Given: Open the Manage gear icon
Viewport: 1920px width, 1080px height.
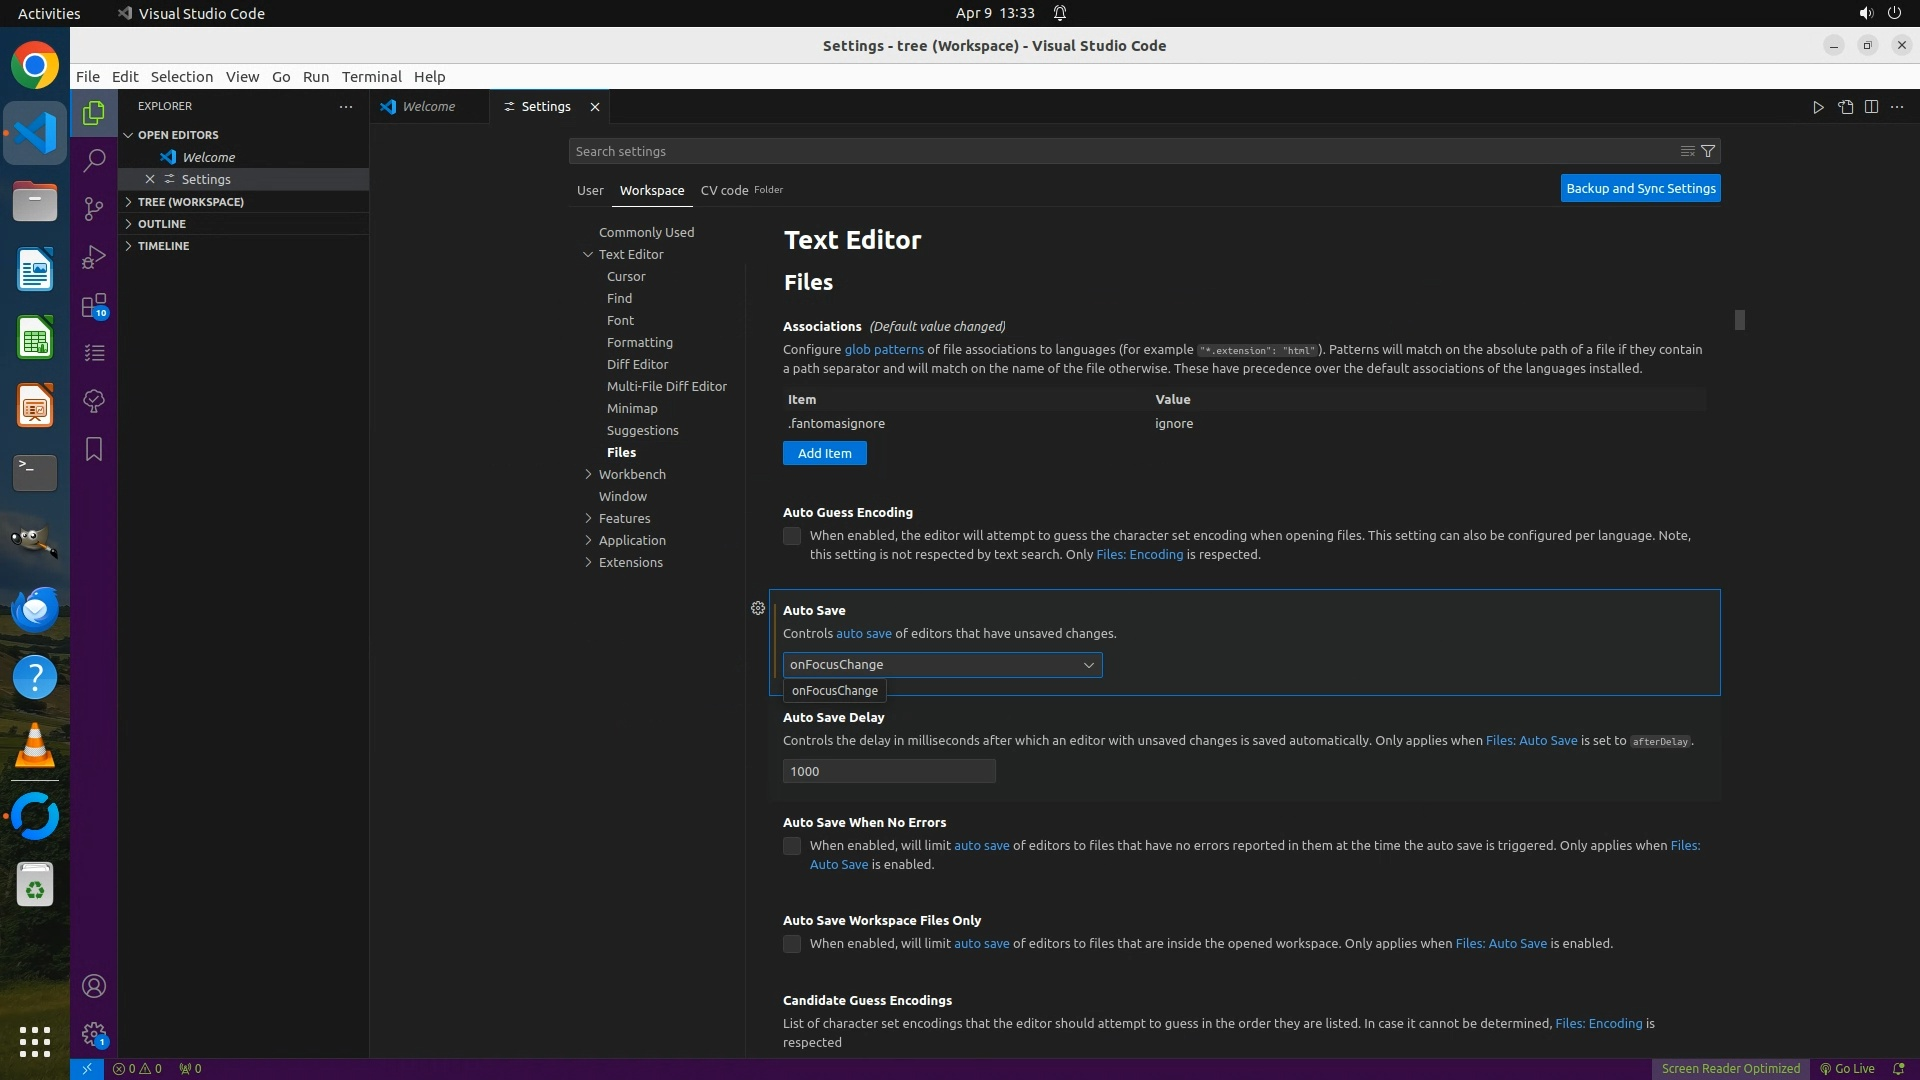Looking at the screenshot, I should [x=94, y=1034].
